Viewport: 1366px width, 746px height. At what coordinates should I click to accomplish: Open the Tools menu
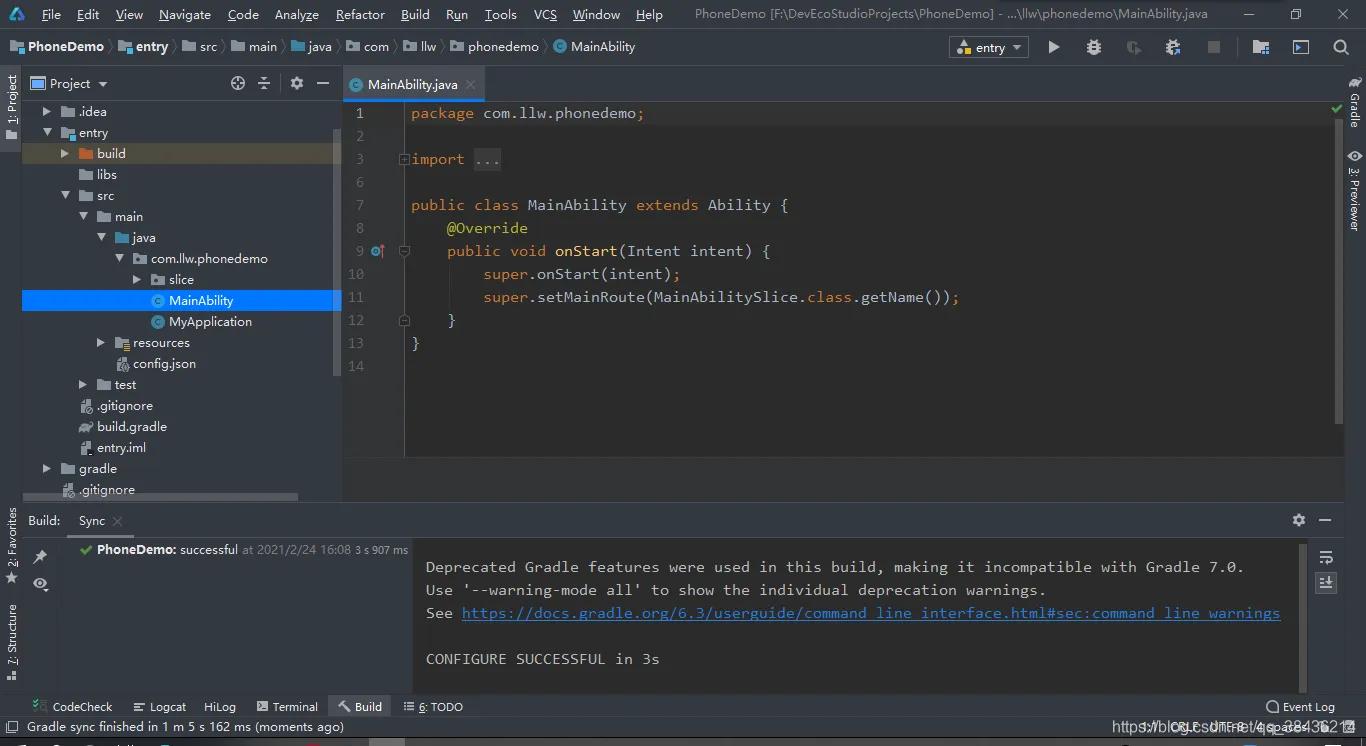(501, 15)
